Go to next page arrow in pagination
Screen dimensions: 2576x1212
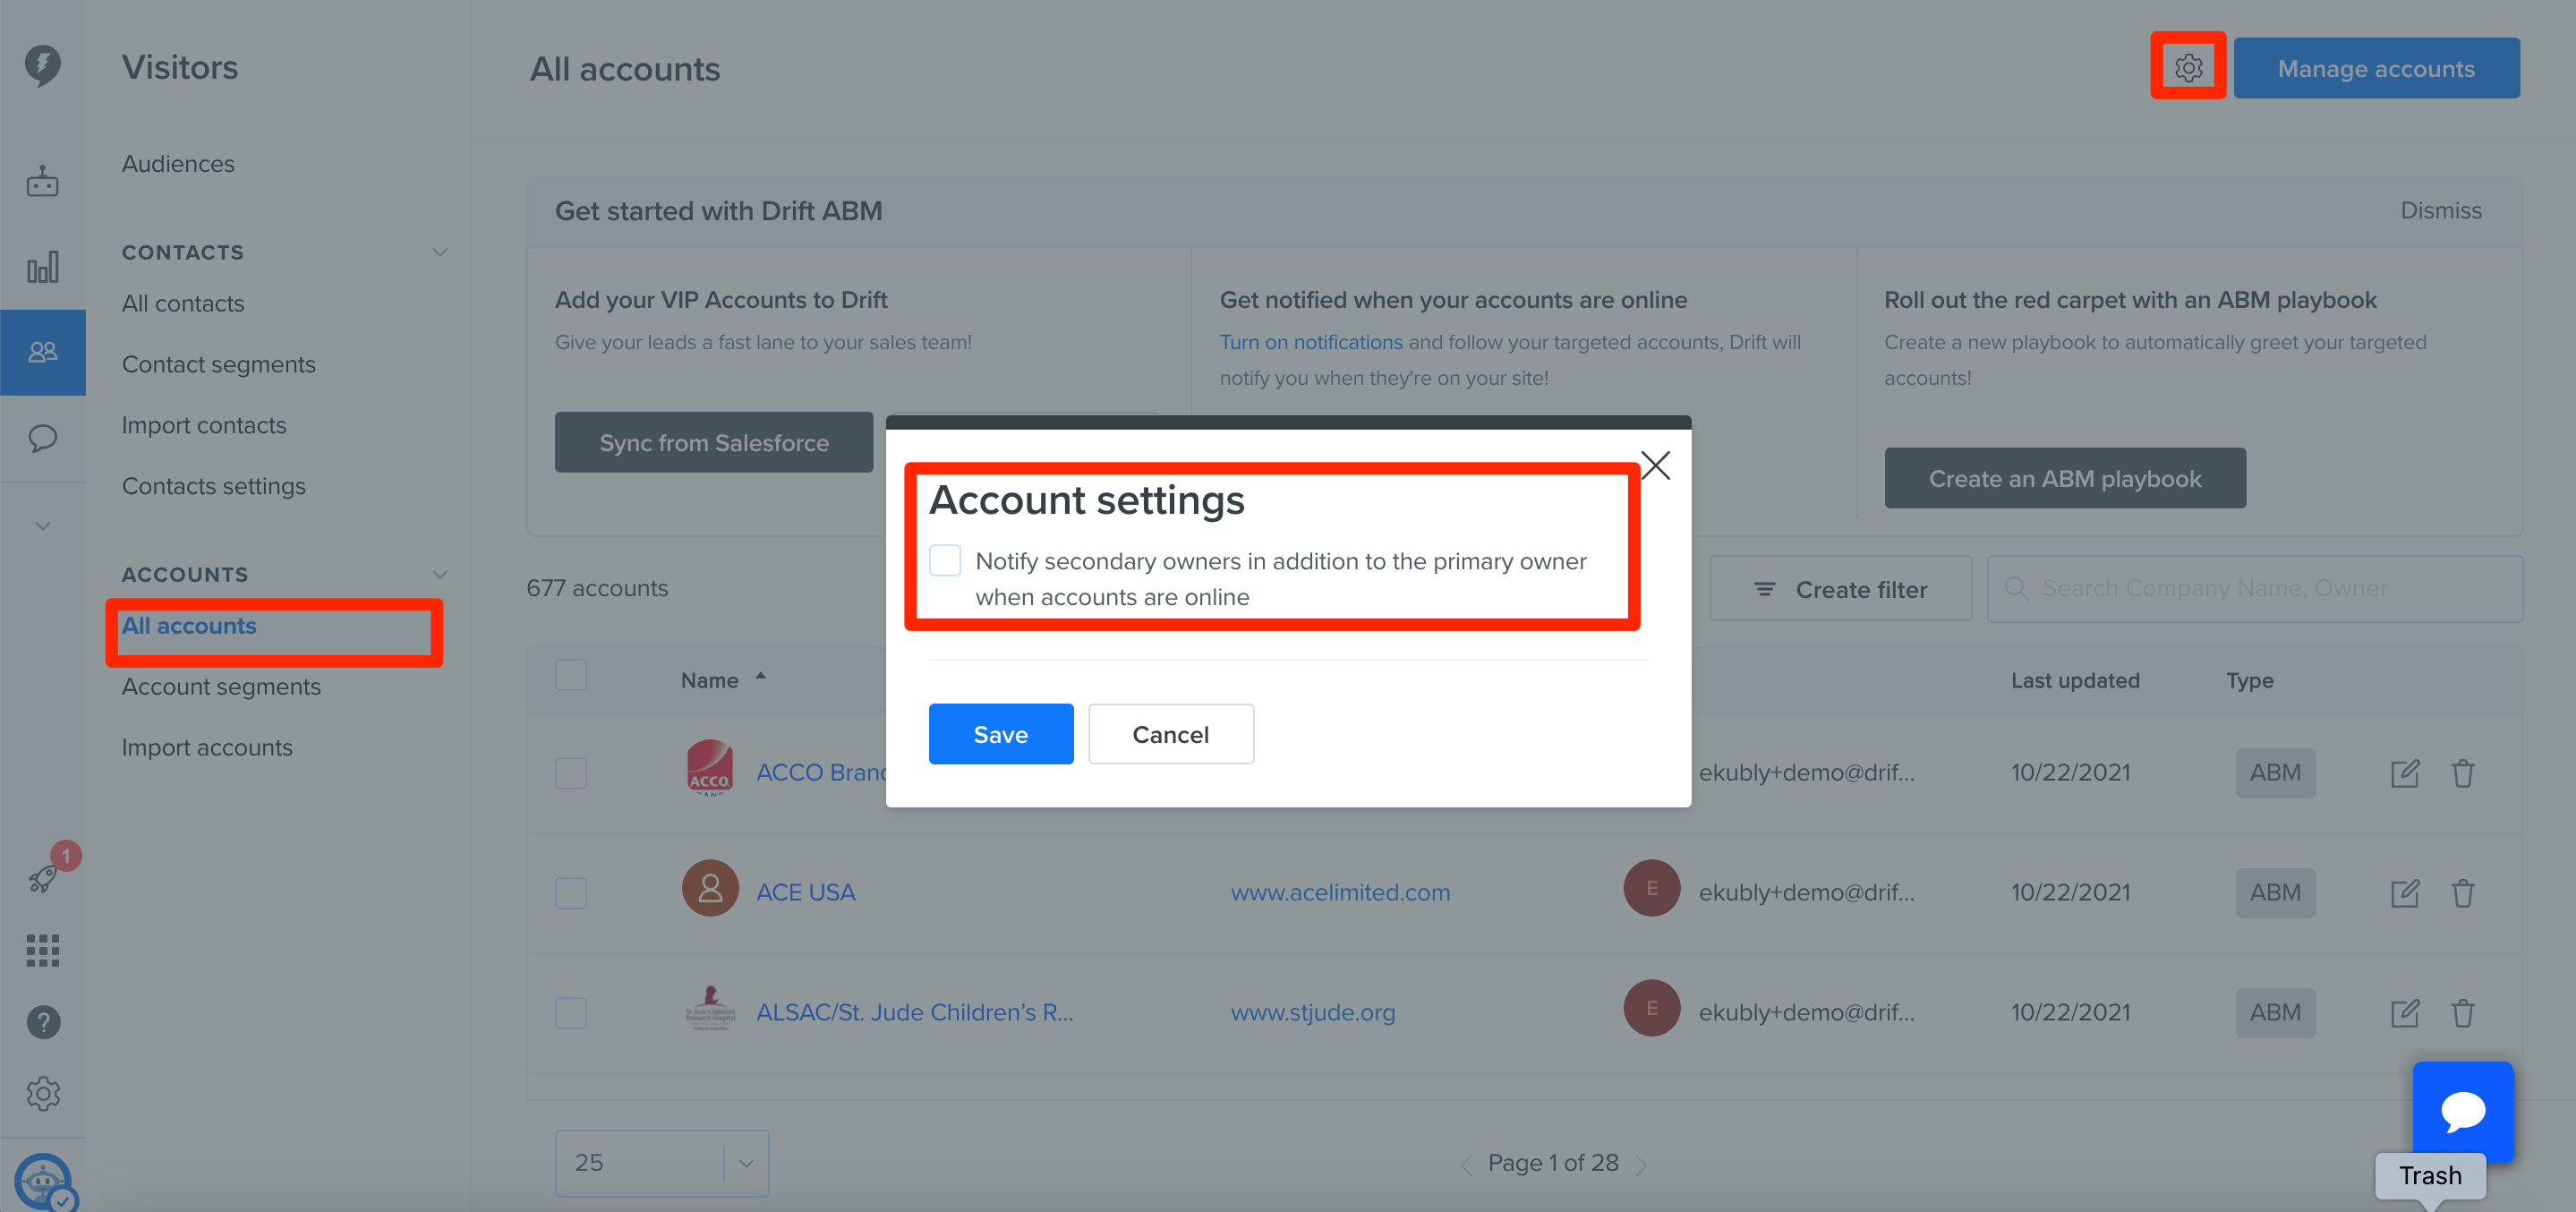point(1641,1165)
